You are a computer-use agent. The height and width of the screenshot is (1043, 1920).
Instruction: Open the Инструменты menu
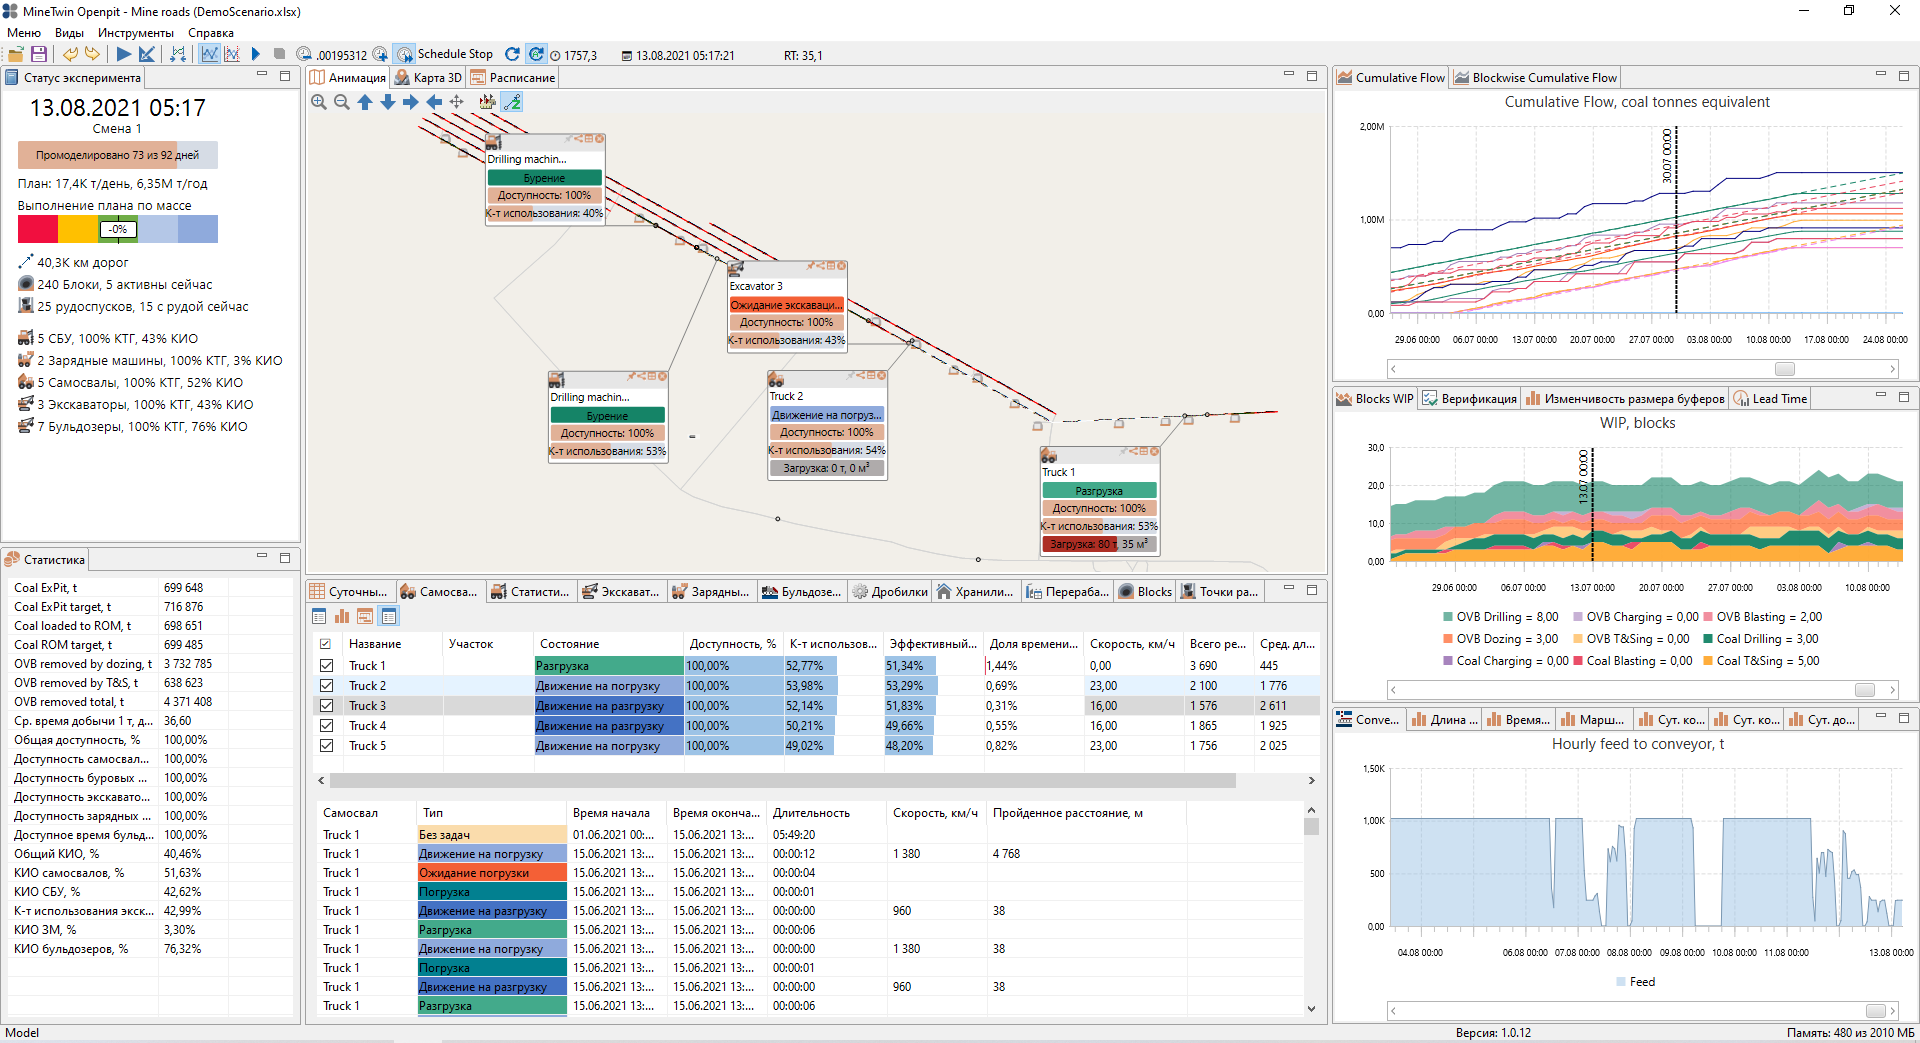135,33
